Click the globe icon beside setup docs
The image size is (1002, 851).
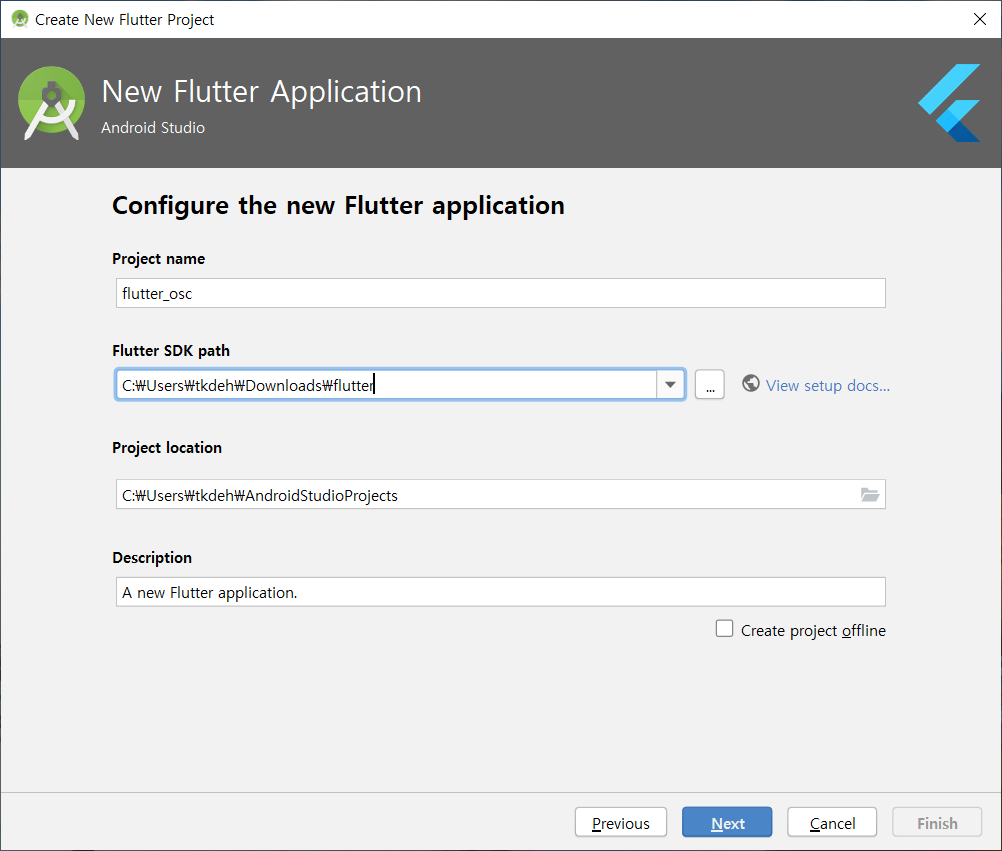[x=751, y=383]
